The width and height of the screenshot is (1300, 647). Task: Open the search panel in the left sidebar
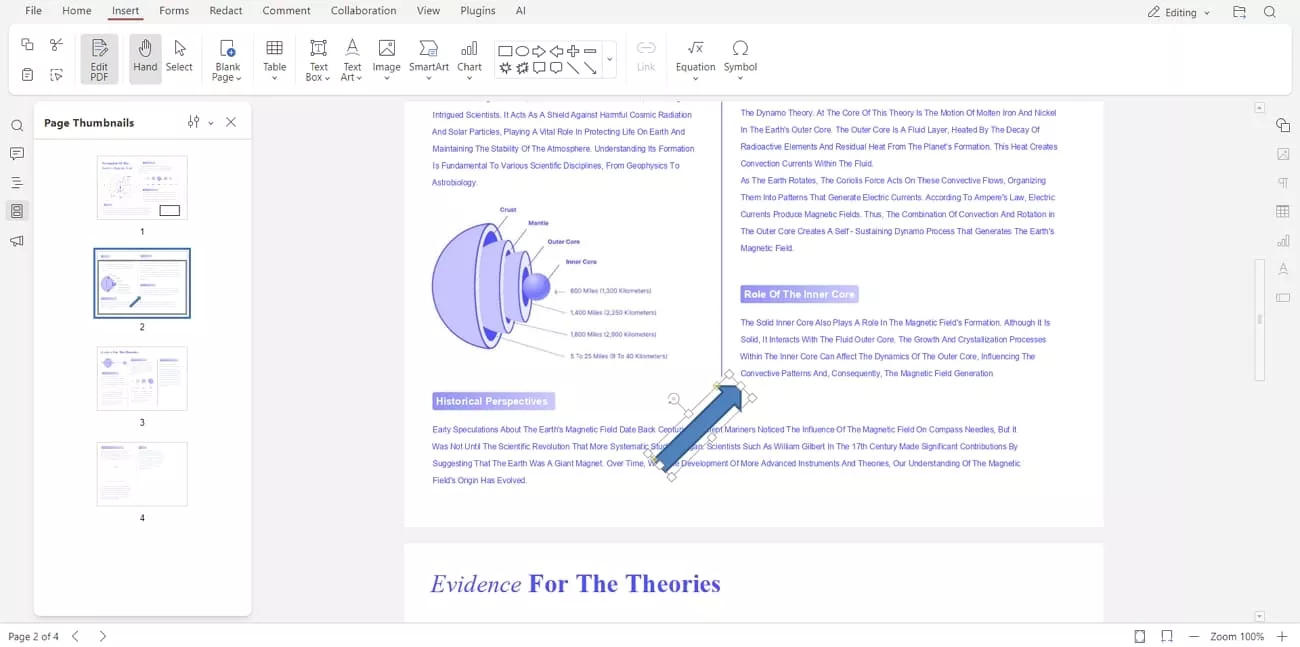click(x=16, y=125)
